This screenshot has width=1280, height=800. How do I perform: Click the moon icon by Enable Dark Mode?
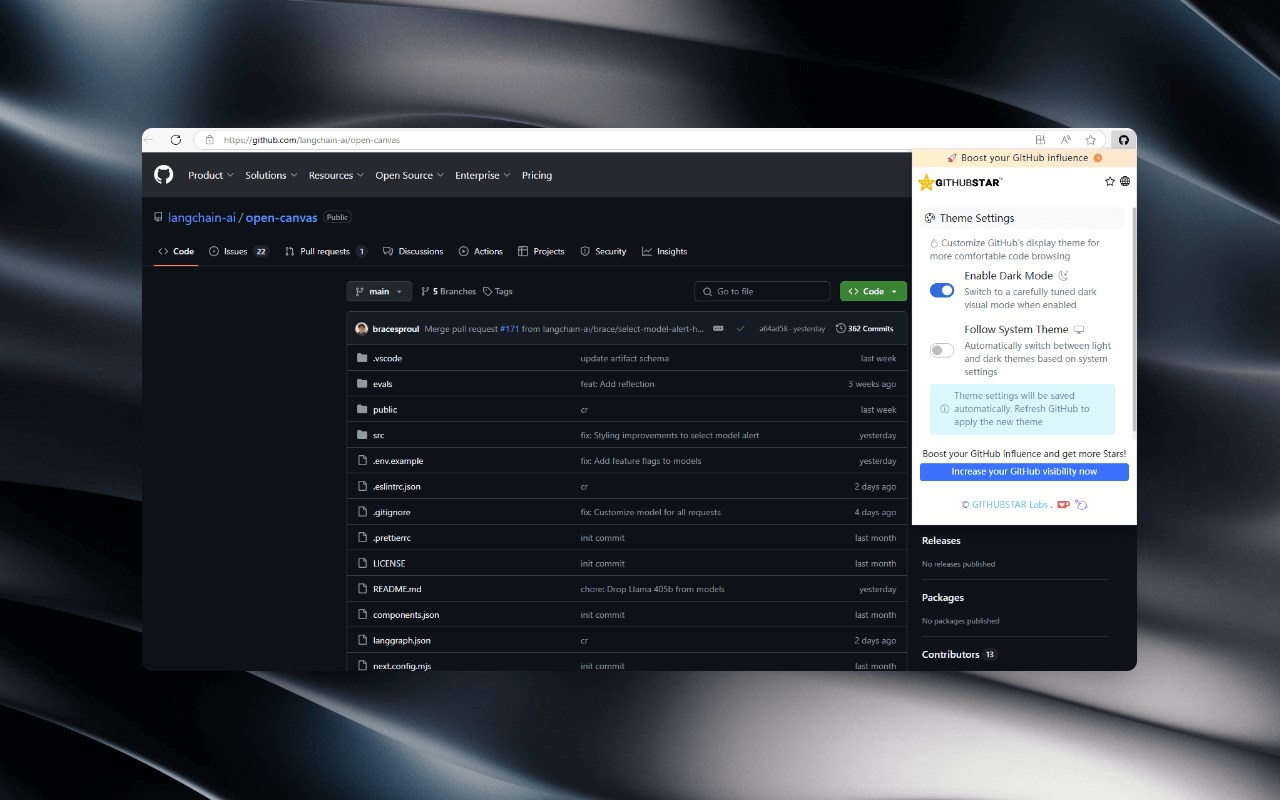[x=1064, y=275]
